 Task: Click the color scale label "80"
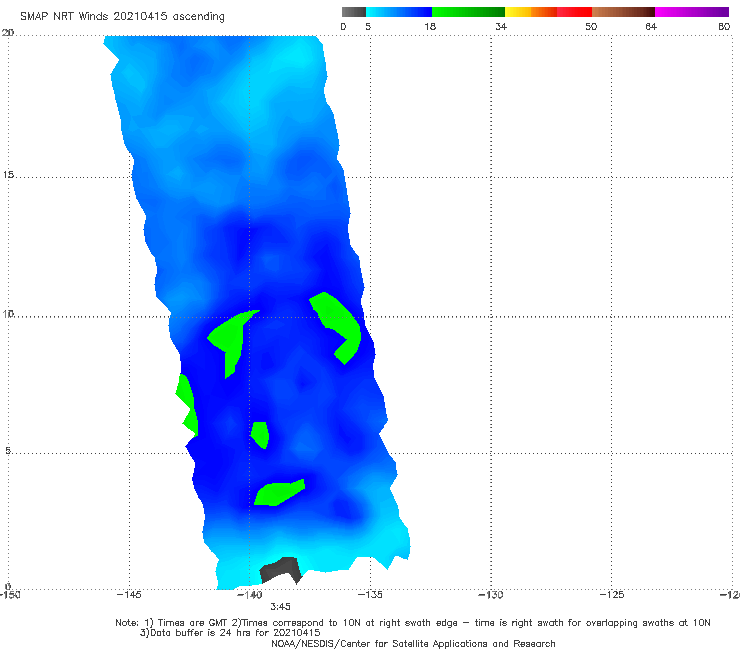[x=724, y=26]
